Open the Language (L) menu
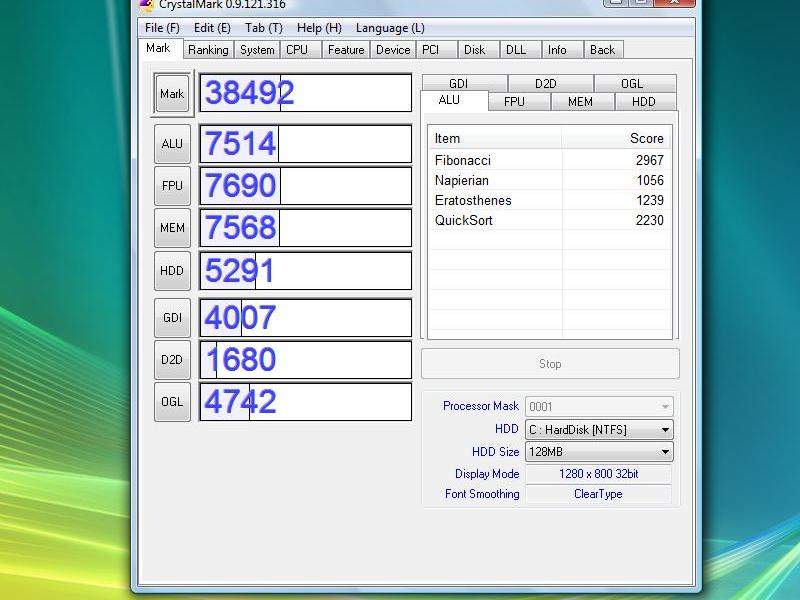 (x=390, y=28)
